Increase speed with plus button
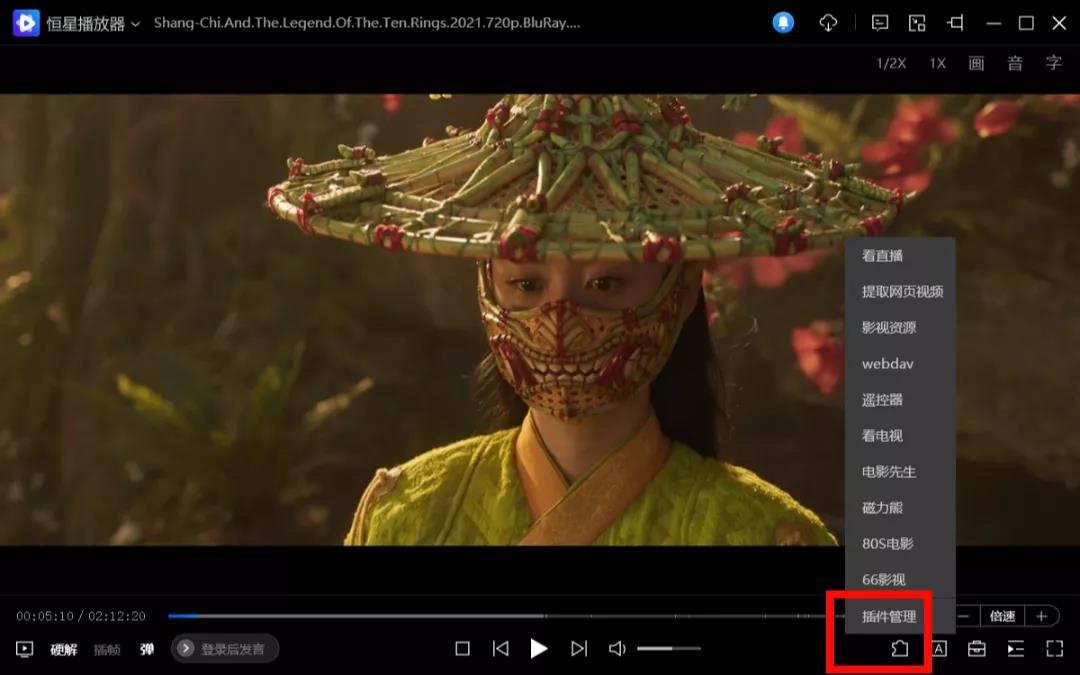The image size is (1080, 675). 1041,616
